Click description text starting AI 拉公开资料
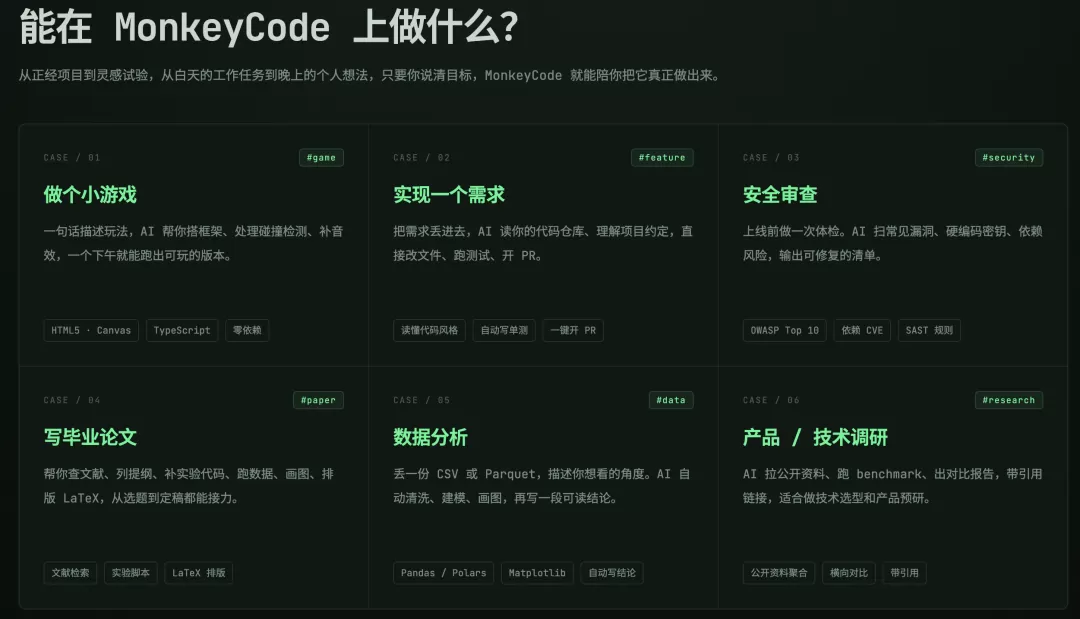The height and width of the screenshot is (619, 1080). tap(893, 485)
